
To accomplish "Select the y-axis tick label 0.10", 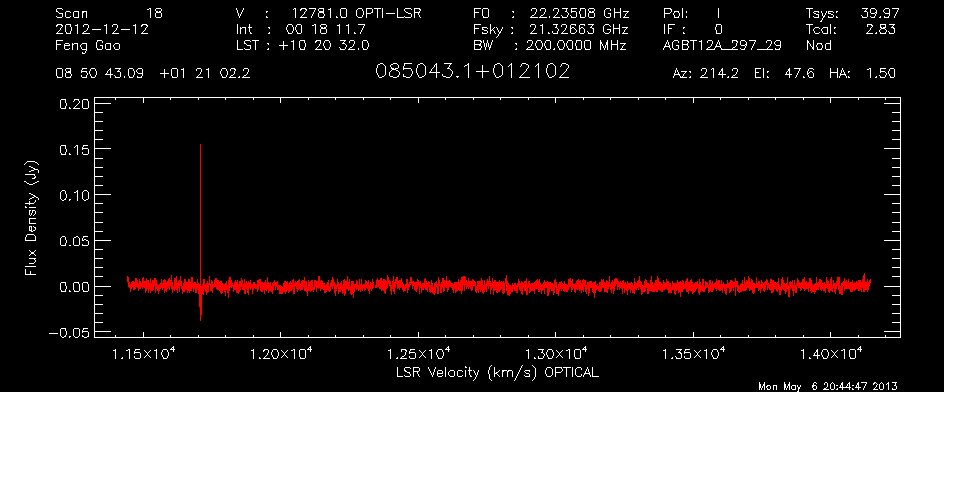I will pos(74,195).
